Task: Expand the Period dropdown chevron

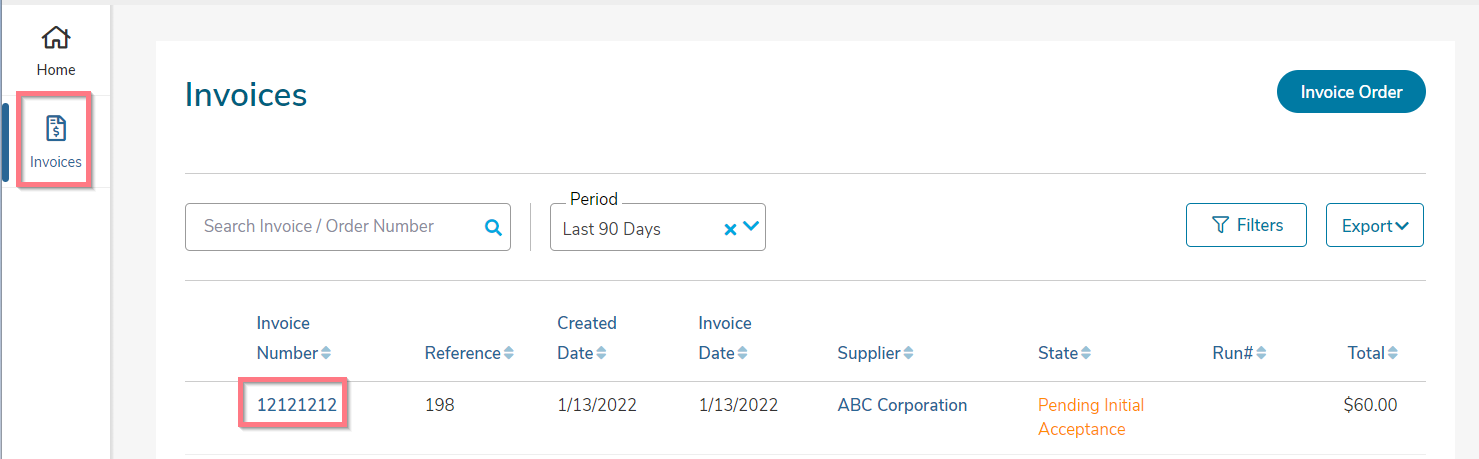Action: click(751, 227)
